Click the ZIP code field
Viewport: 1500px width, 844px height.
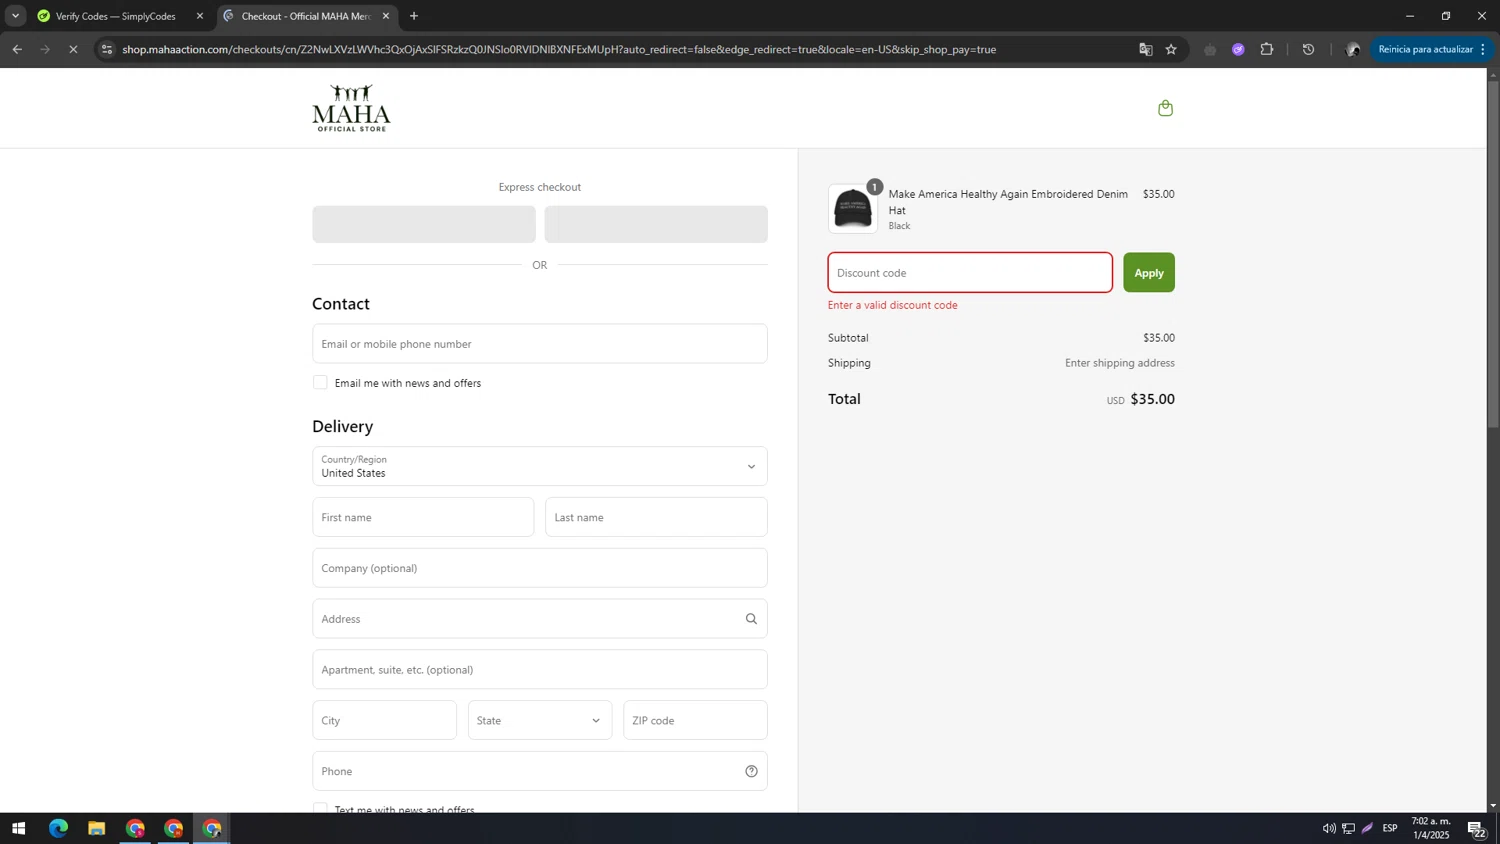695,720
